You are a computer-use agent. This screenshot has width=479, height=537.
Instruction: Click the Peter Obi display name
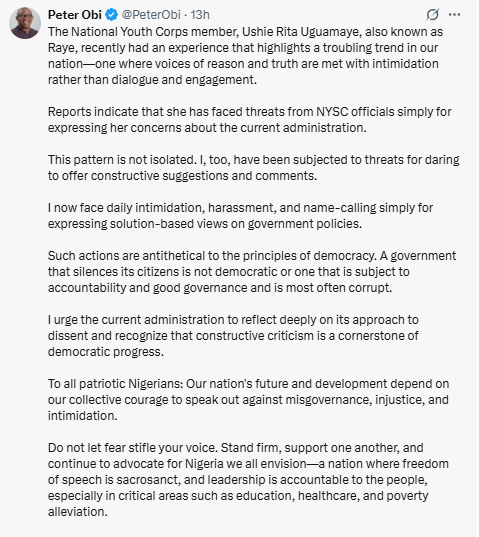pos(75,15)
